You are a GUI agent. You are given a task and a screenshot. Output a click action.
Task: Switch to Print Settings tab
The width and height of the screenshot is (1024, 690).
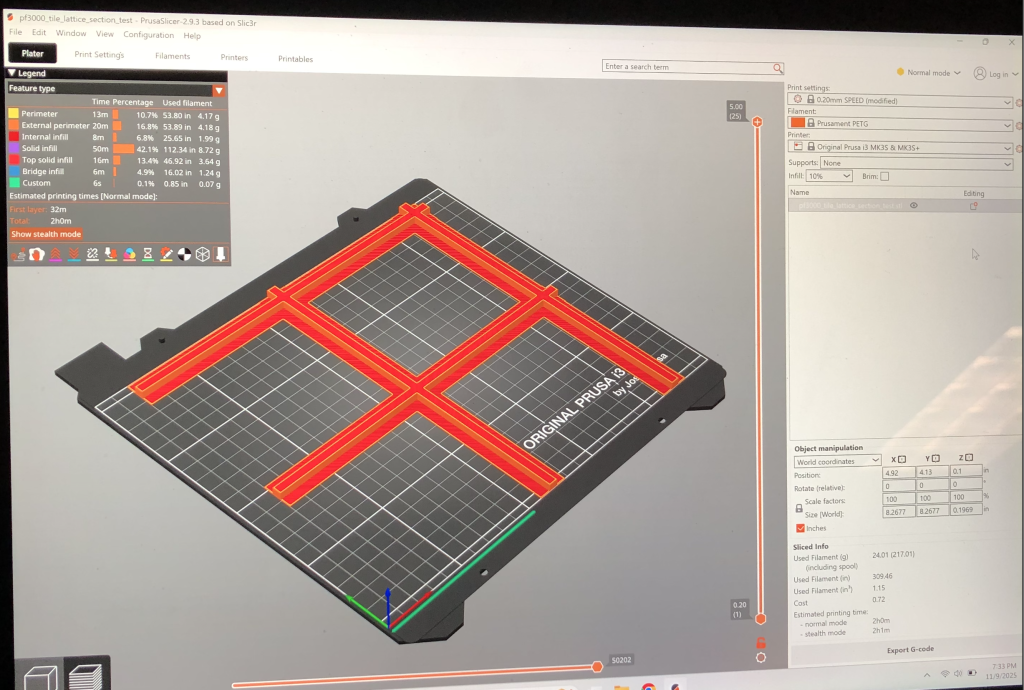pyautogui.click(x=99, y=55)
